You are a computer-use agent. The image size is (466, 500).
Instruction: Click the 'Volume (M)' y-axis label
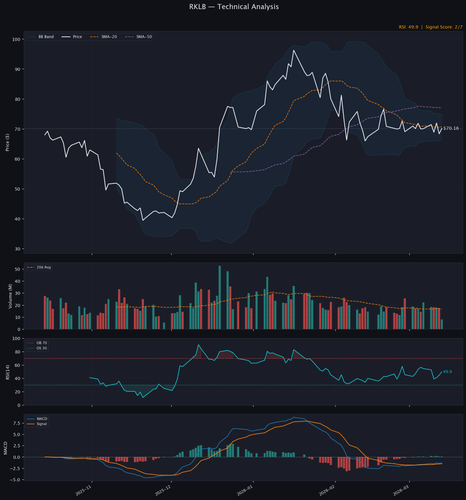(10, 296)
